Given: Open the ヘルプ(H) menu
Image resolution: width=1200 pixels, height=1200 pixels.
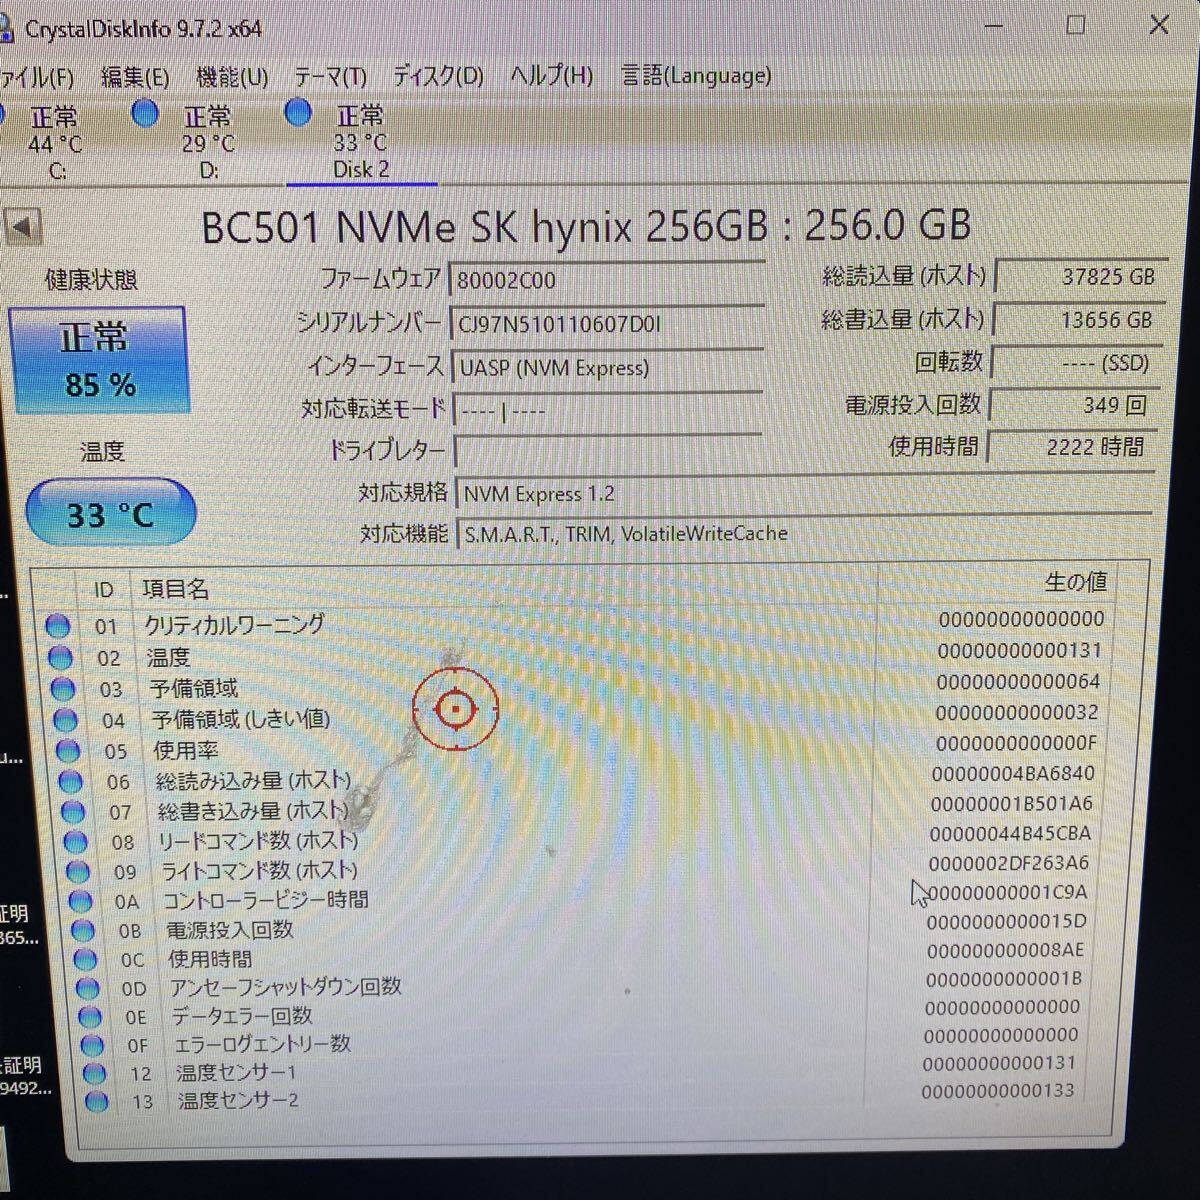Looking at the screenshot, I should (550, 76).
